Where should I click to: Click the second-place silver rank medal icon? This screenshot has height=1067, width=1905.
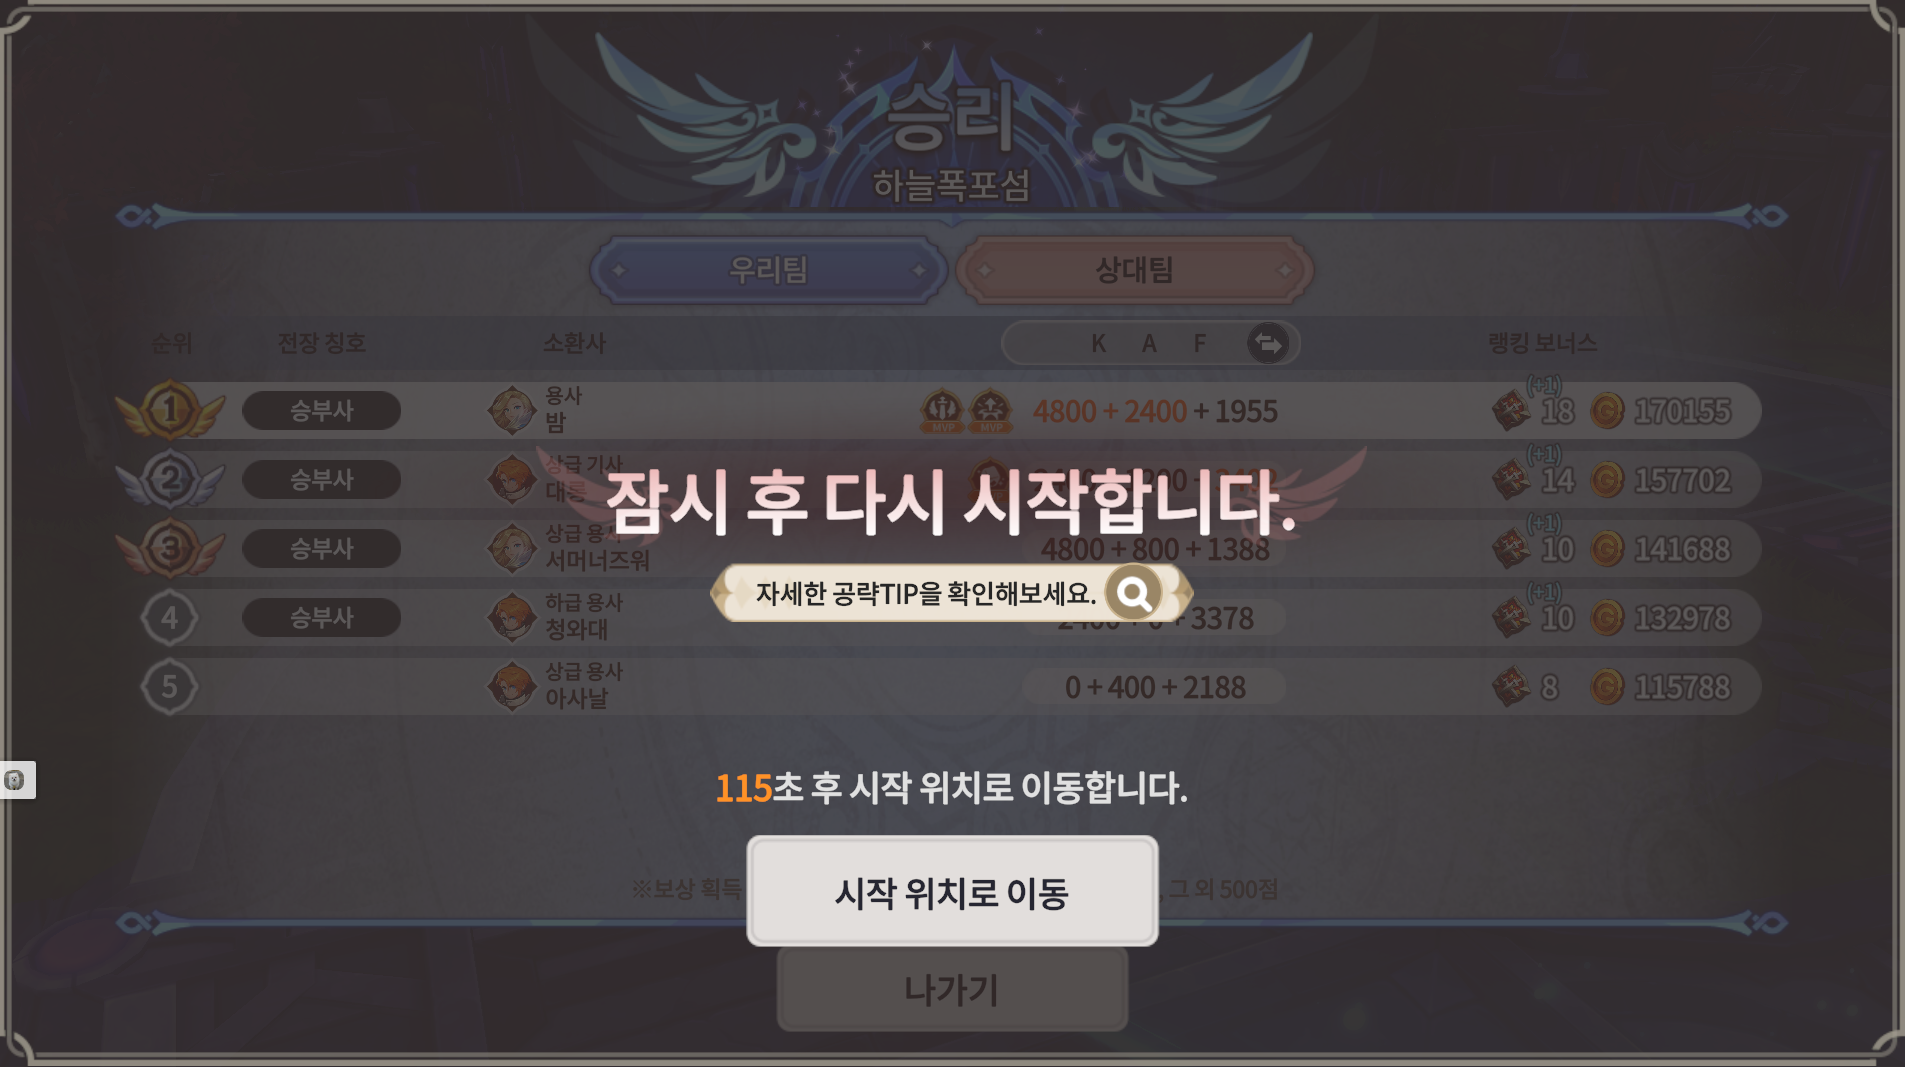170,479
